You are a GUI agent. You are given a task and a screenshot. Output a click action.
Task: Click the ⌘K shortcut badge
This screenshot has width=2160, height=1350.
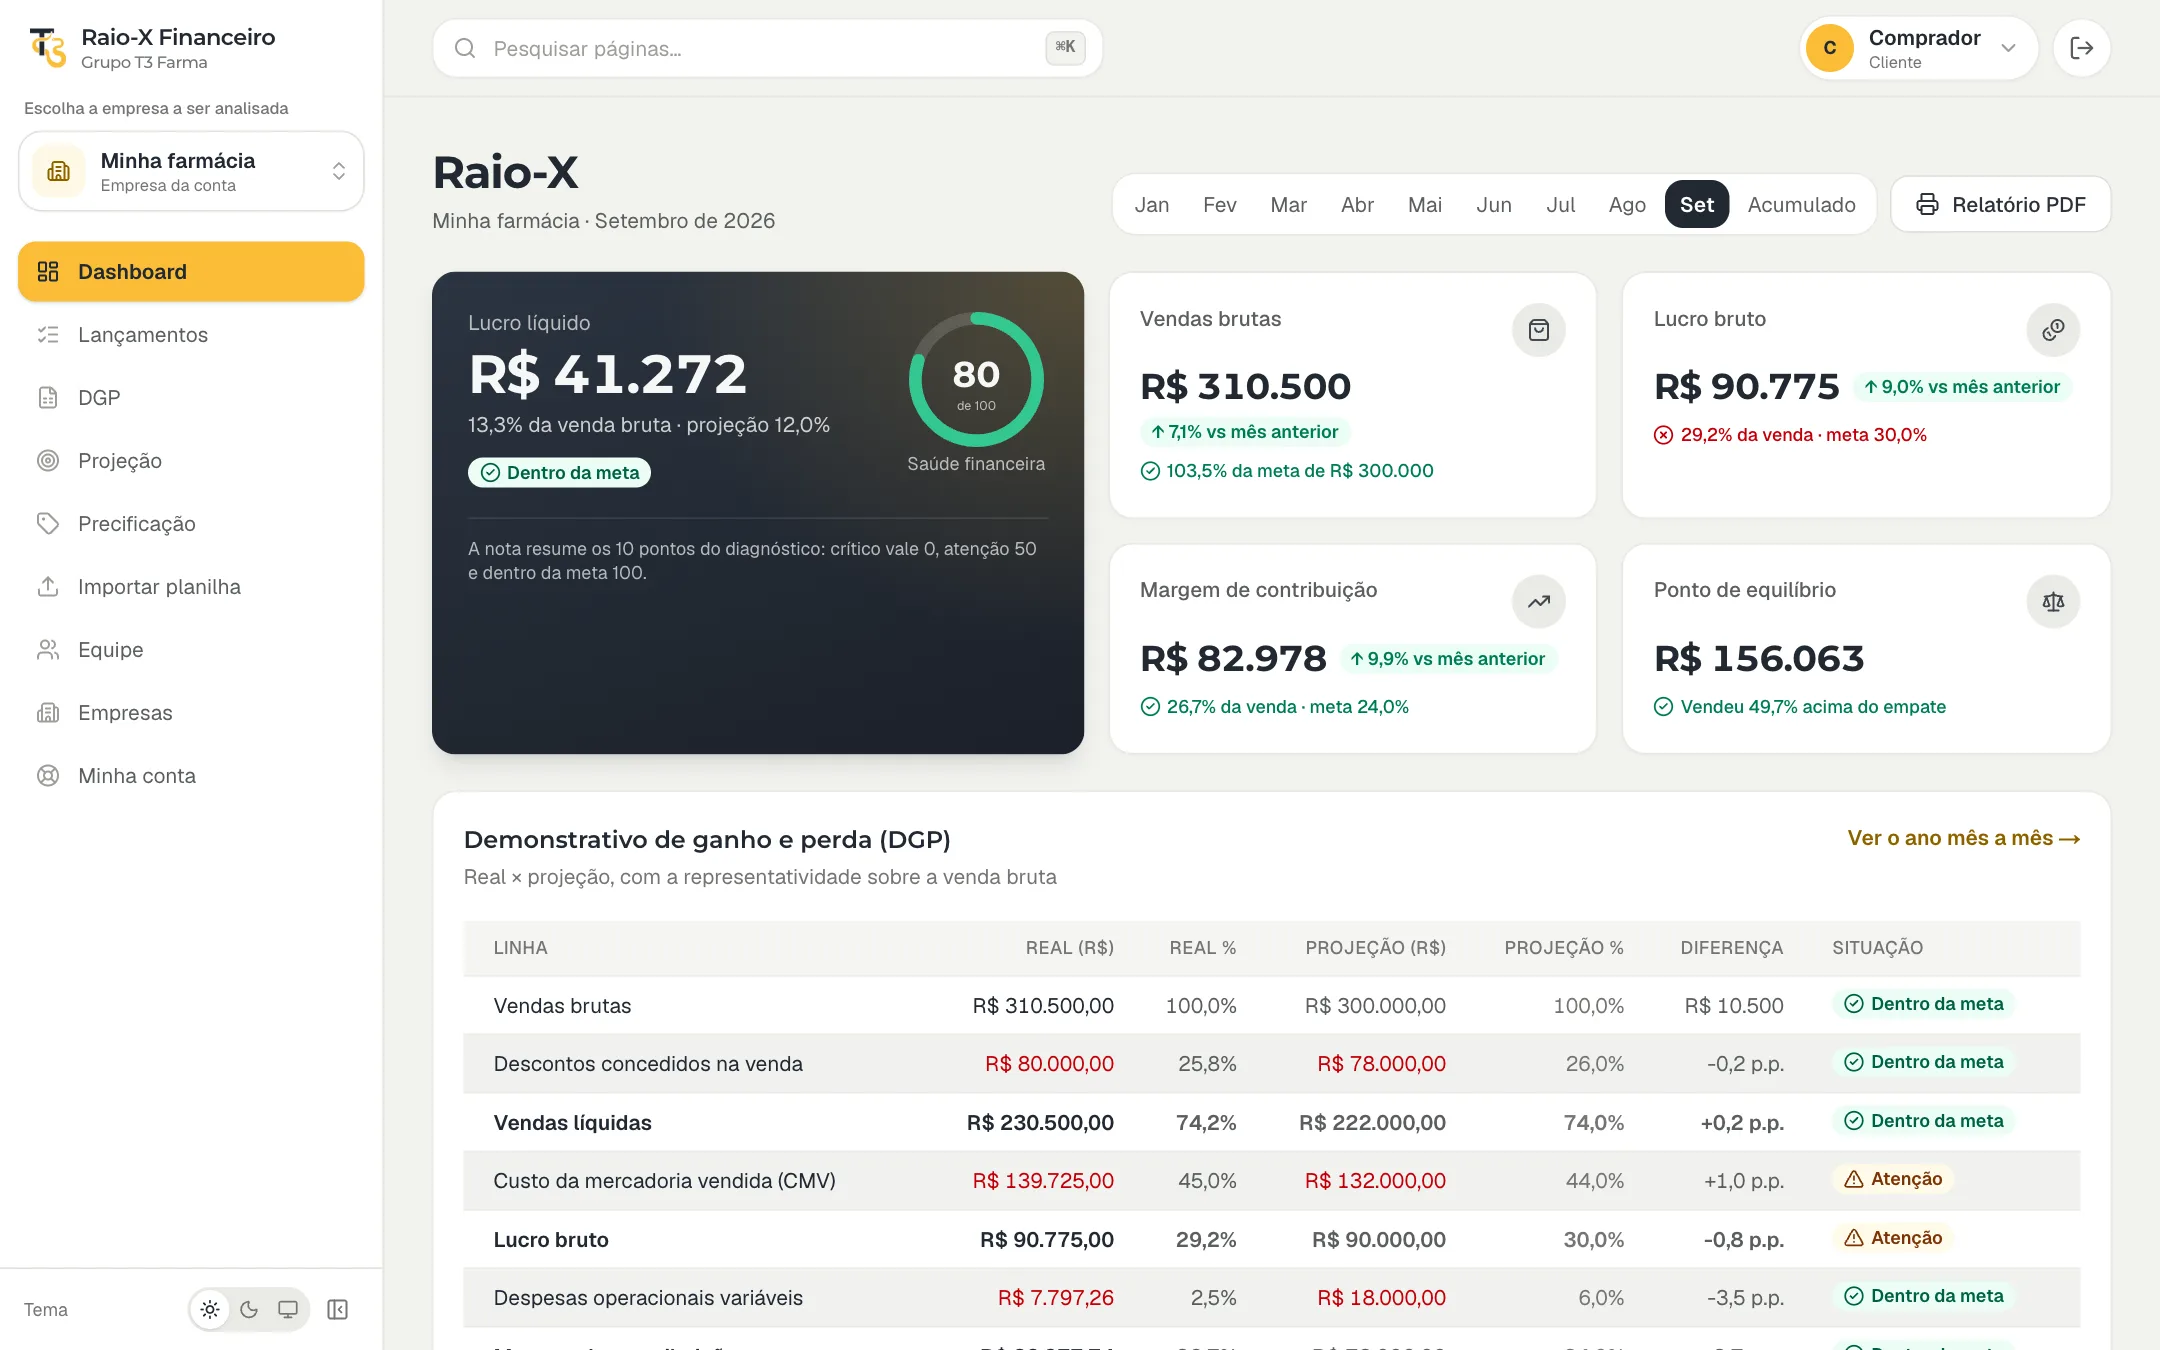1065,47
